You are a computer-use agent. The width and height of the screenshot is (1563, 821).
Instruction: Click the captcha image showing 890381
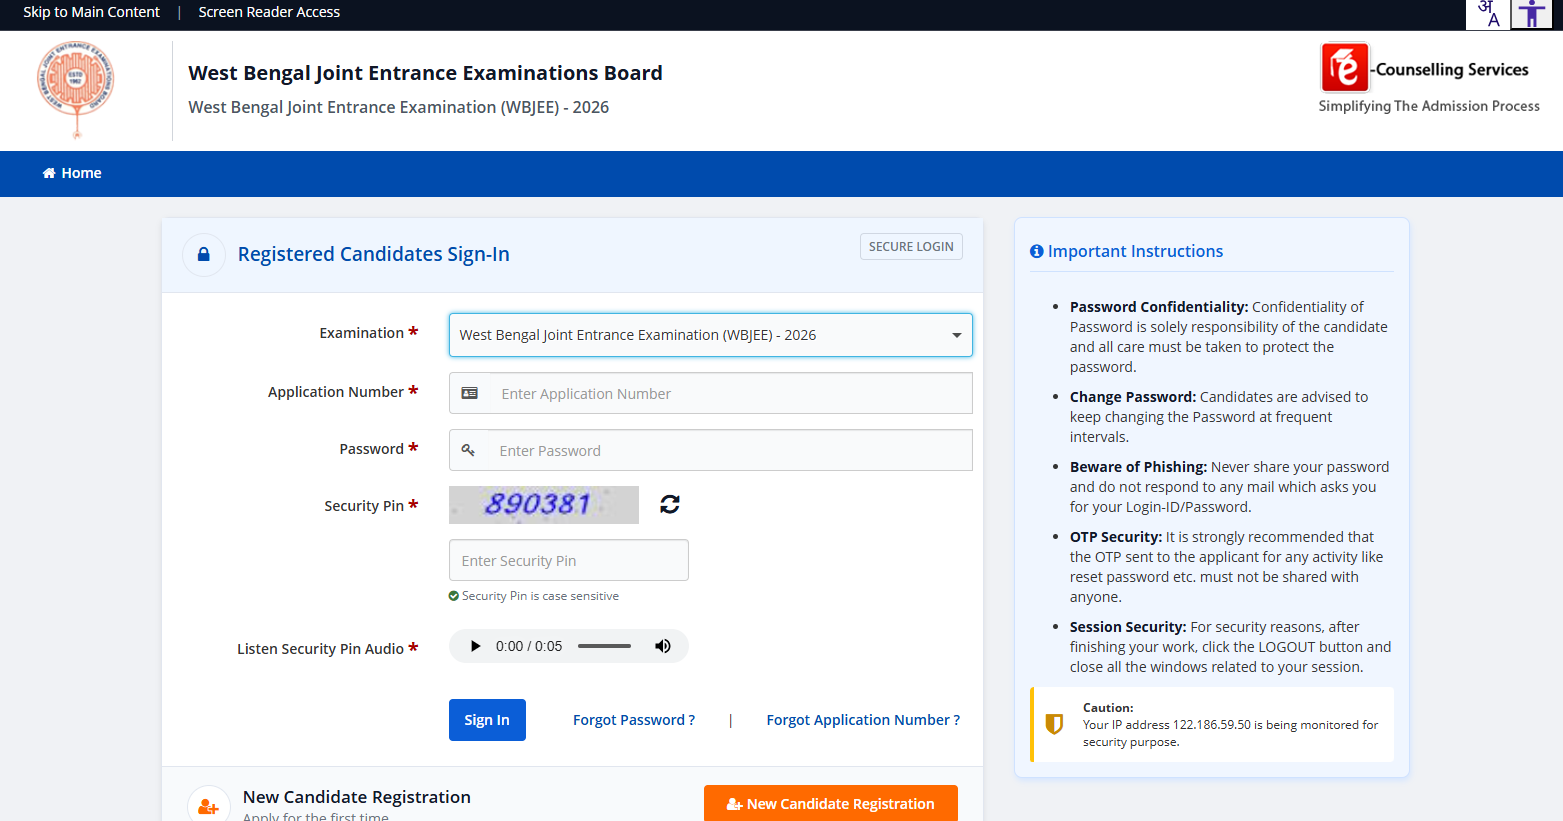[543, 505]
